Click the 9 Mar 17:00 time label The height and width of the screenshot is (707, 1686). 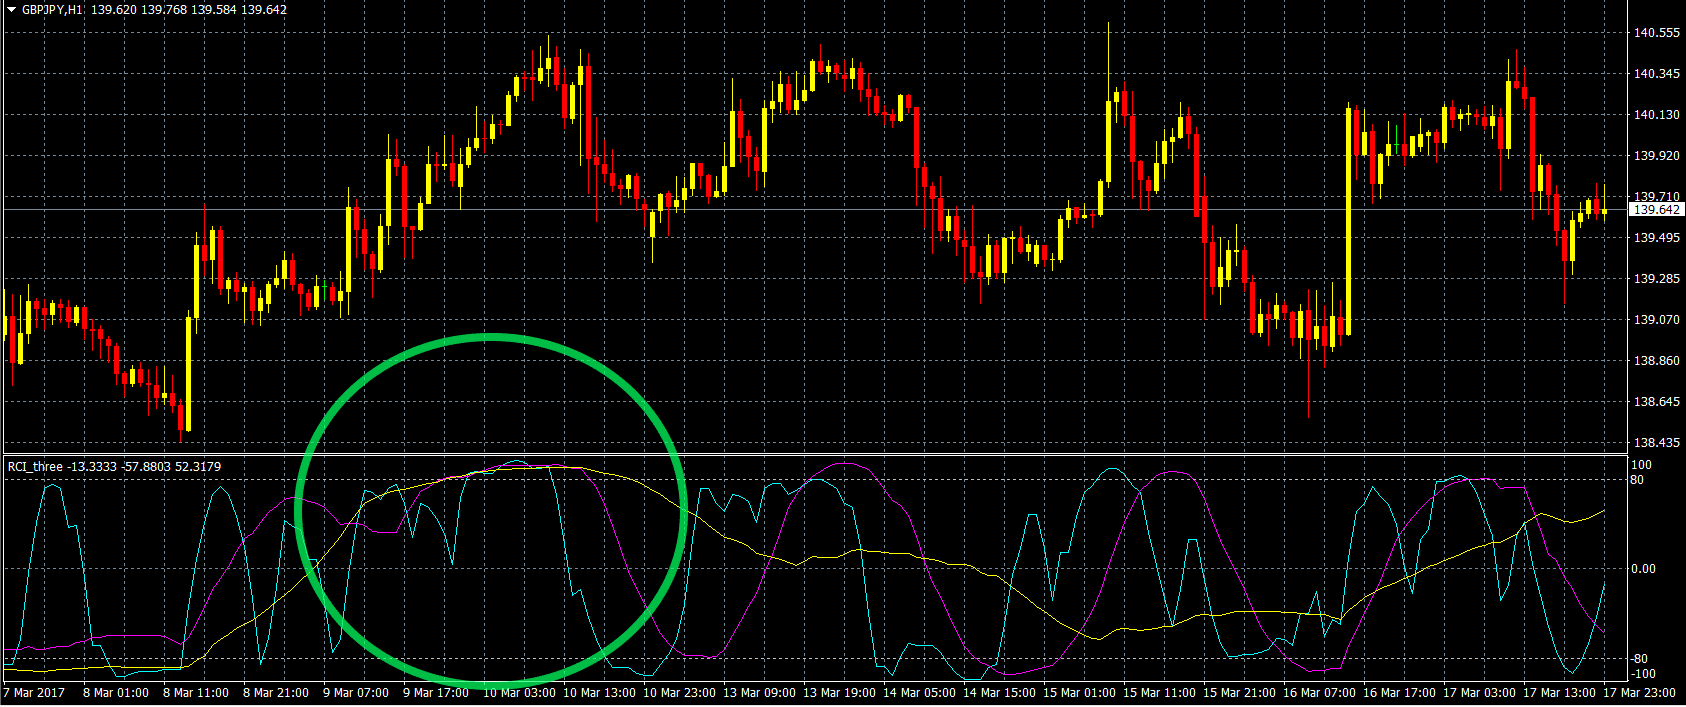pyautogui.click(x=436, y=693)
